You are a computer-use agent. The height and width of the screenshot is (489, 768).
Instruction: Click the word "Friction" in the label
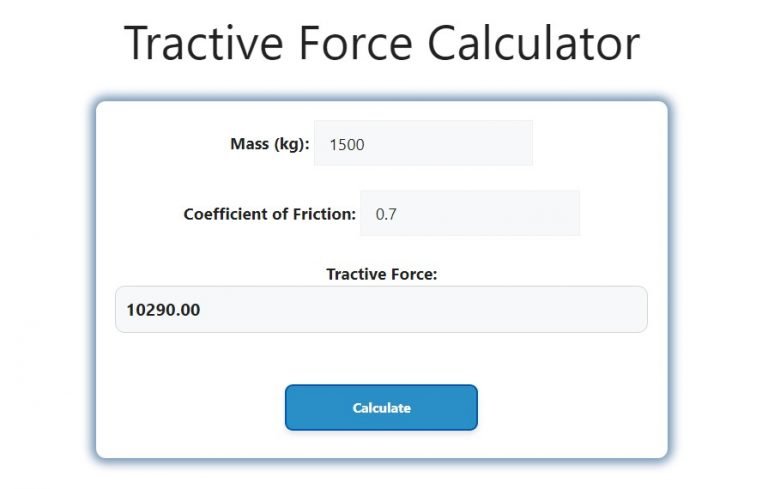coord(322,214)
